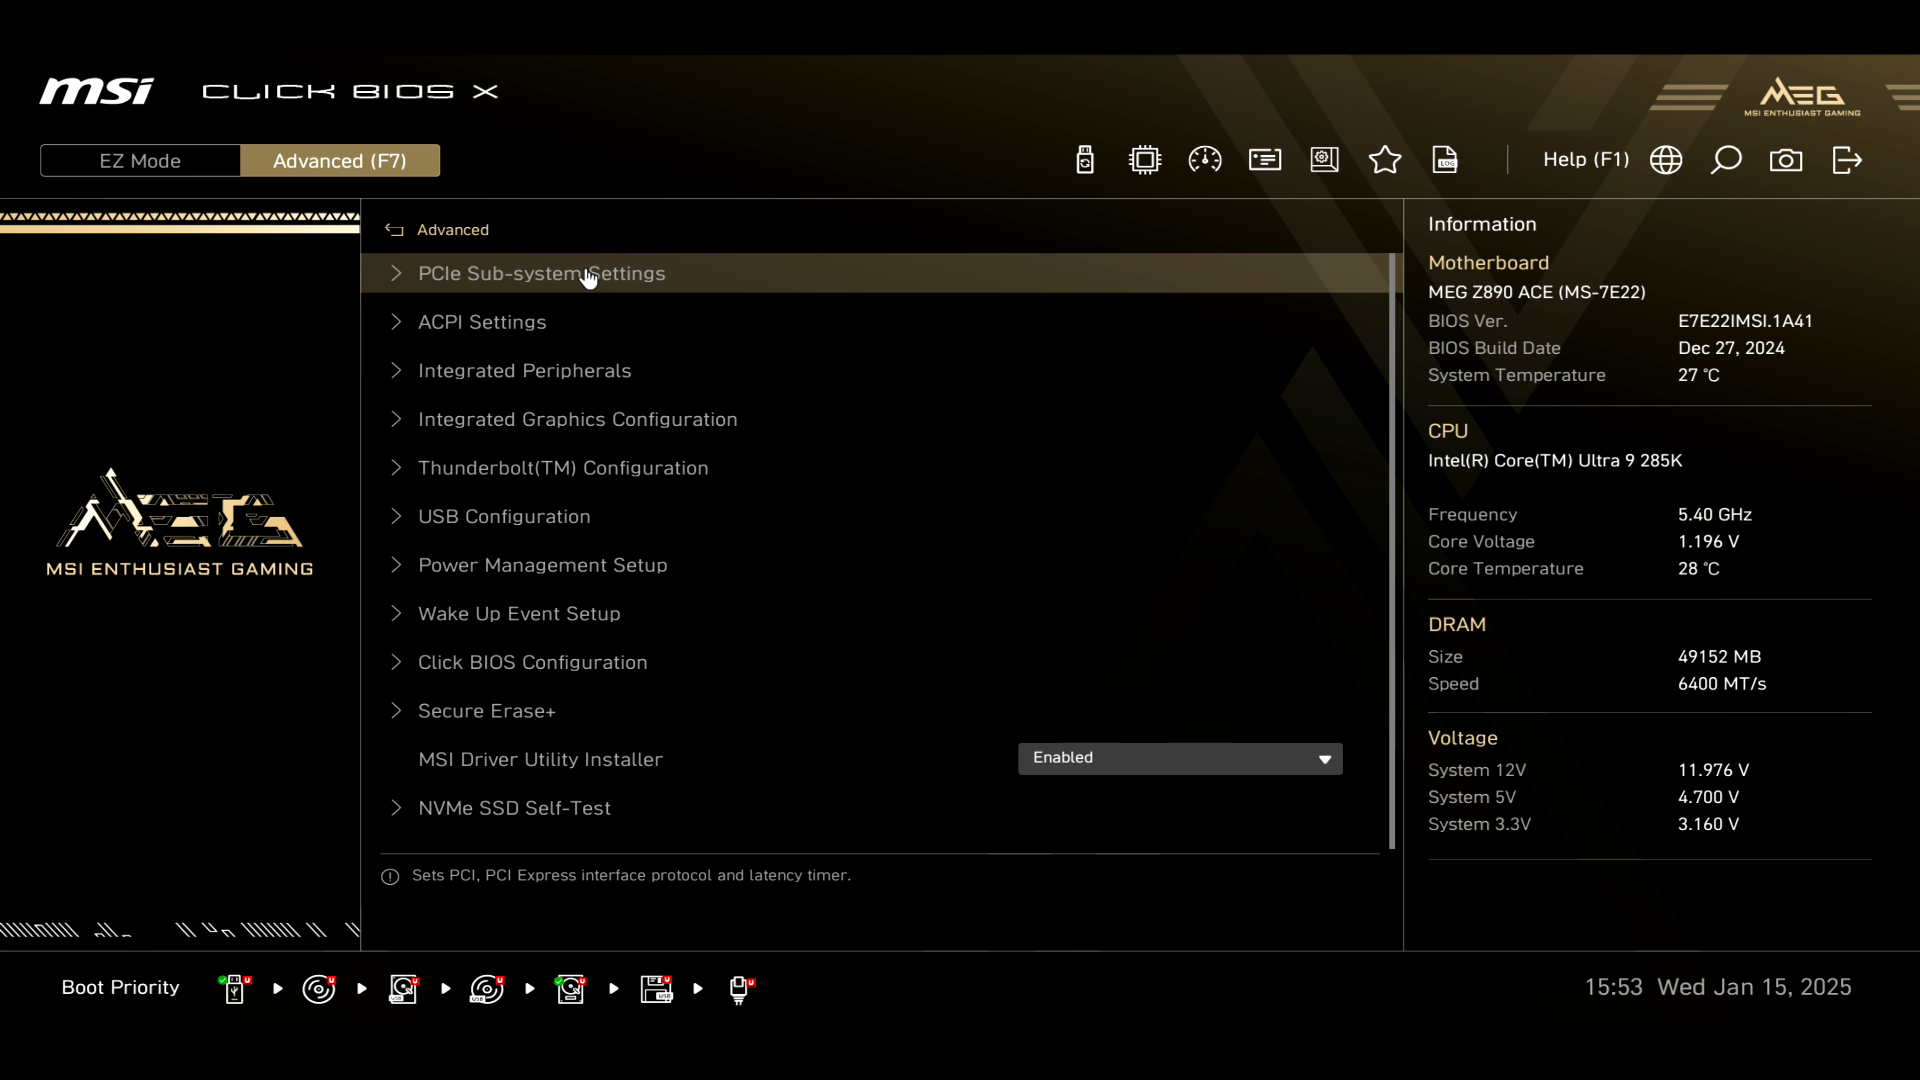Image resolution: width=1920 pixels, height=1080 pixels.
Task: Open the speedometer overclocking icon
Action: tap(1205, 160)
